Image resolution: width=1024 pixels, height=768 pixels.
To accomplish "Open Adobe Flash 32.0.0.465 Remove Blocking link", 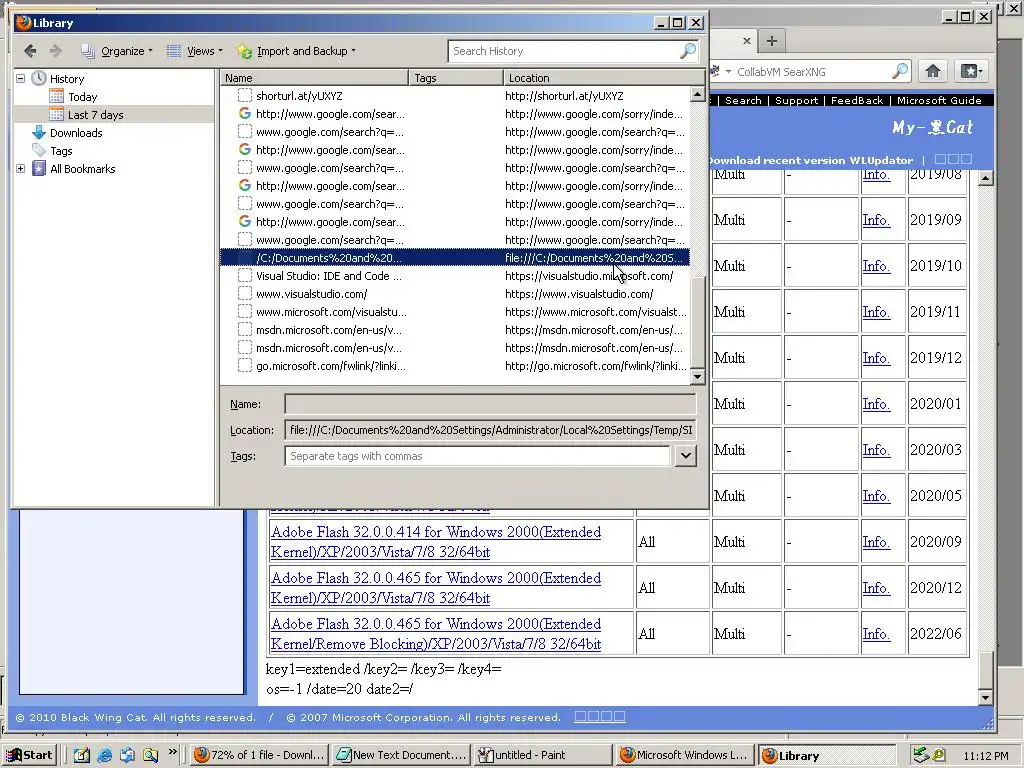I will pos(436,634).
